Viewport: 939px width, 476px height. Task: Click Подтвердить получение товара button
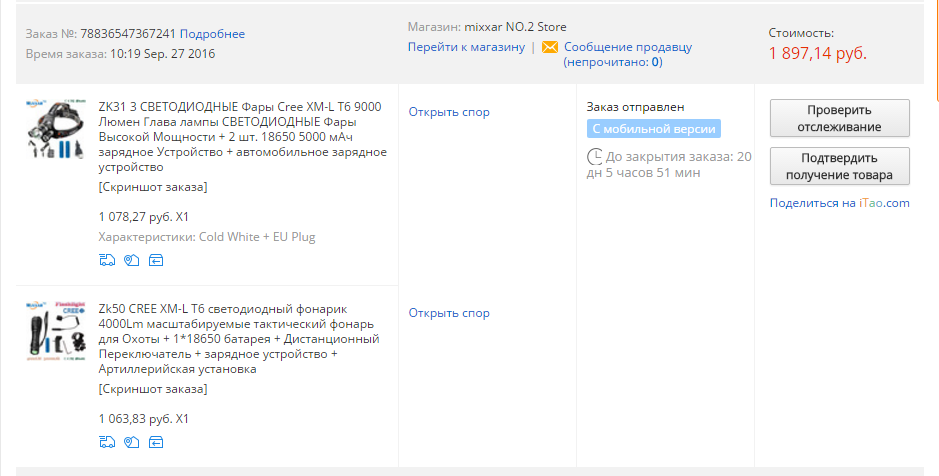840,166
